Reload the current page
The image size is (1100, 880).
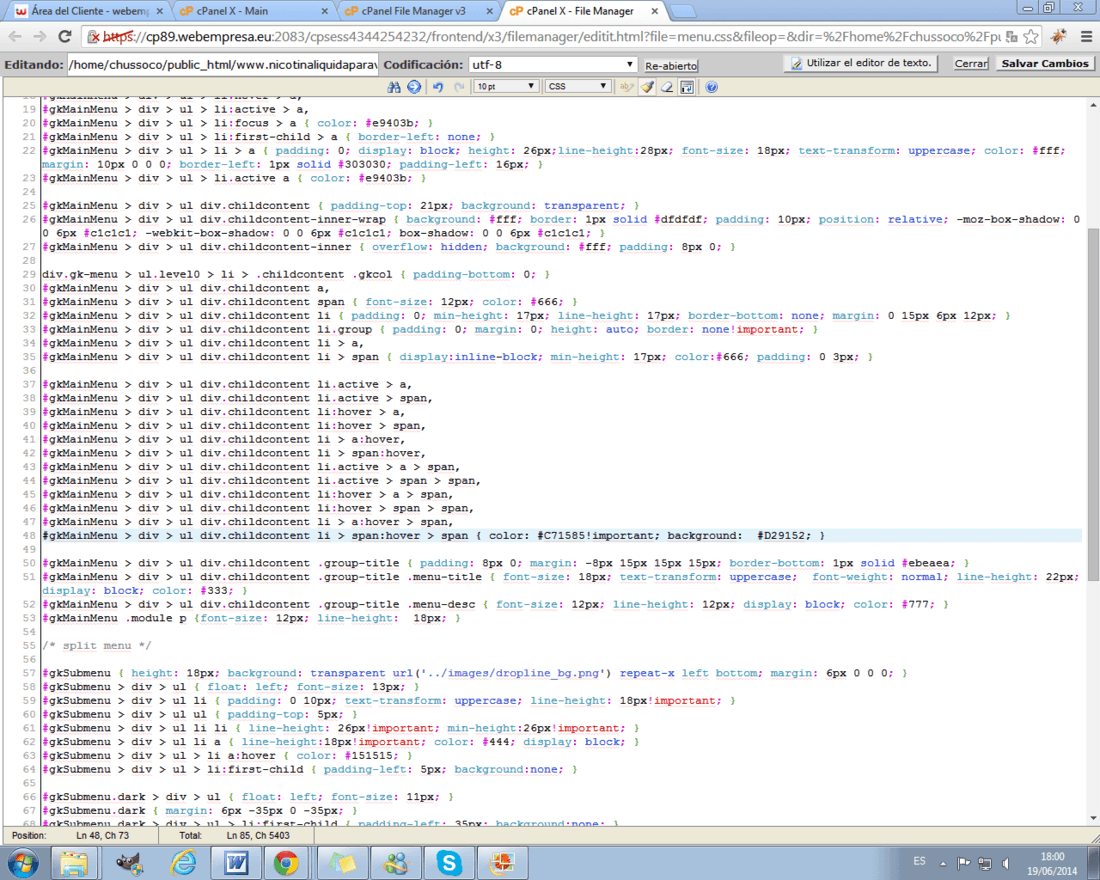point(65,36)
